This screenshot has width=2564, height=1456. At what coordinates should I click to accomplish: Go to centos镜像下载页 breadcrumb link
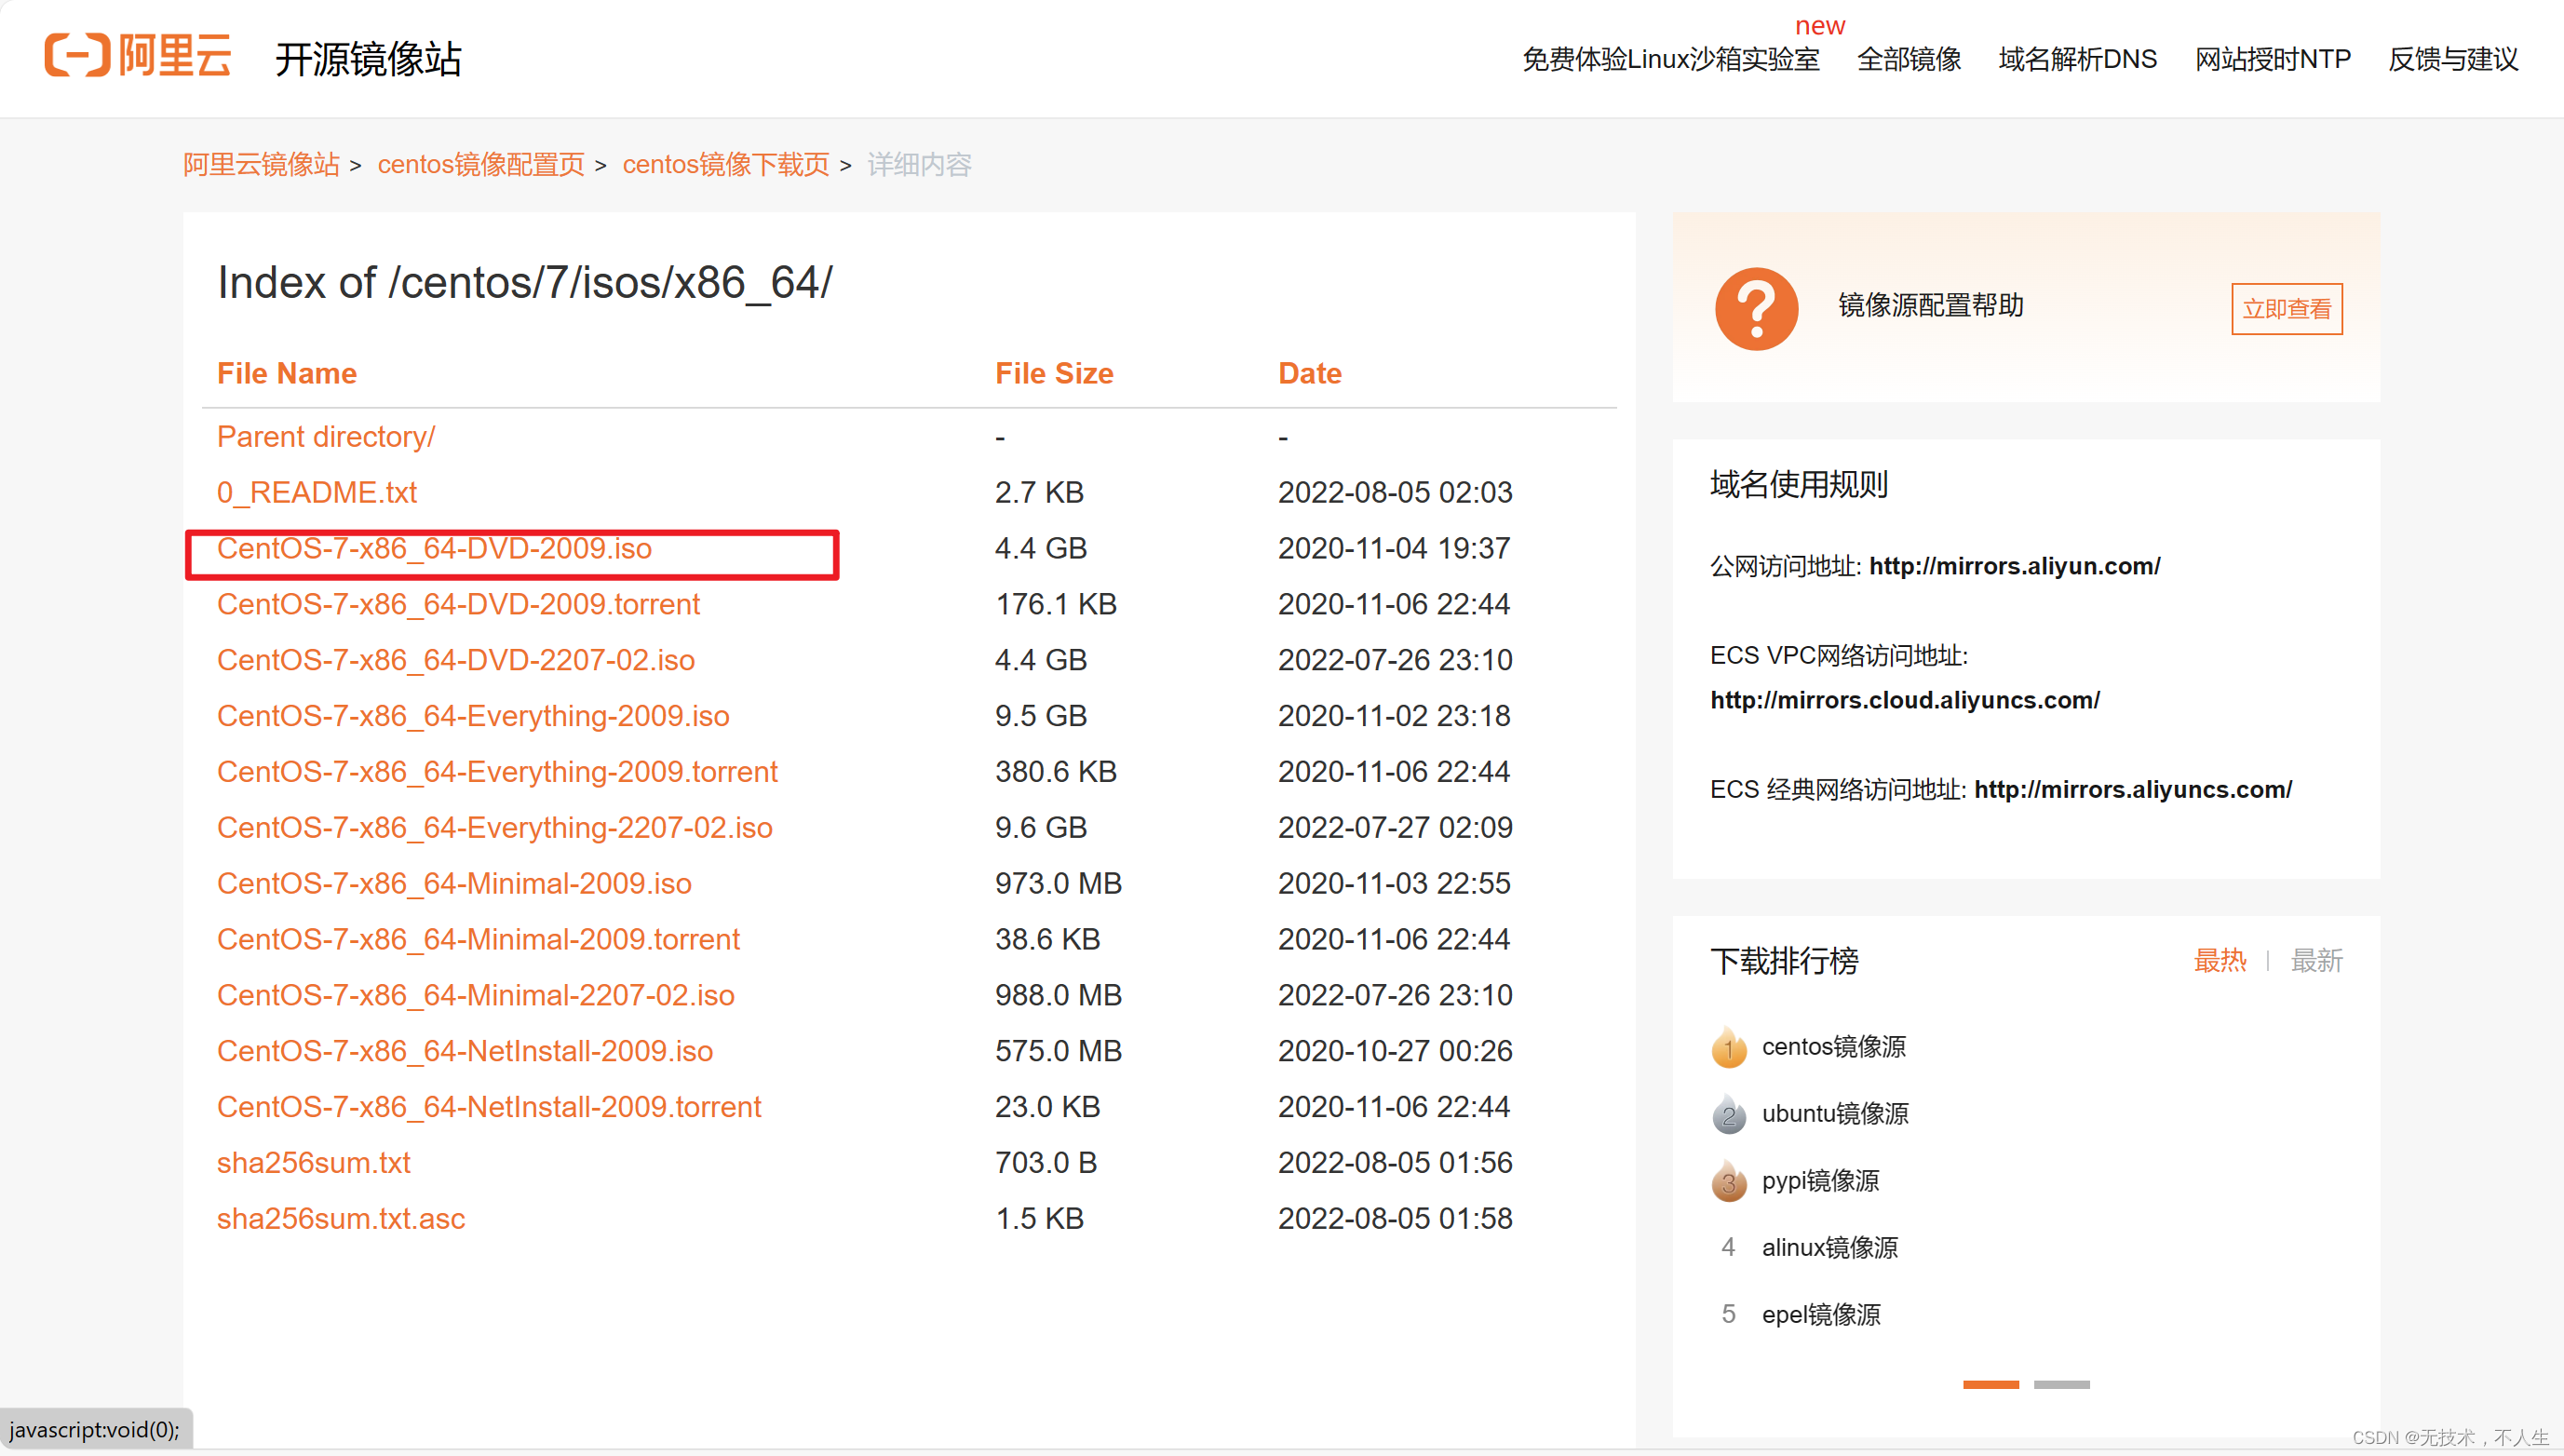[726, 165]
